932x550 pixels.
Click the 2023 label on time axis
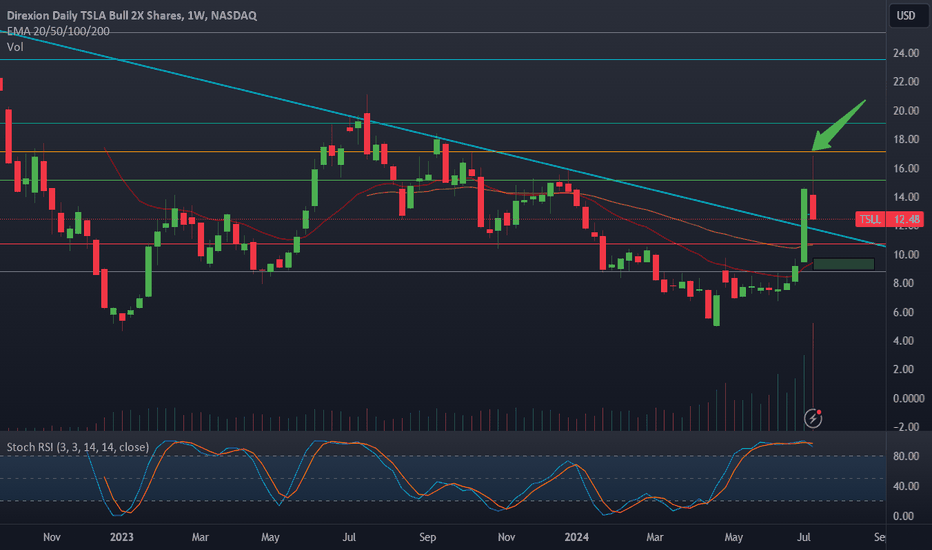click(x=122, y=537)
